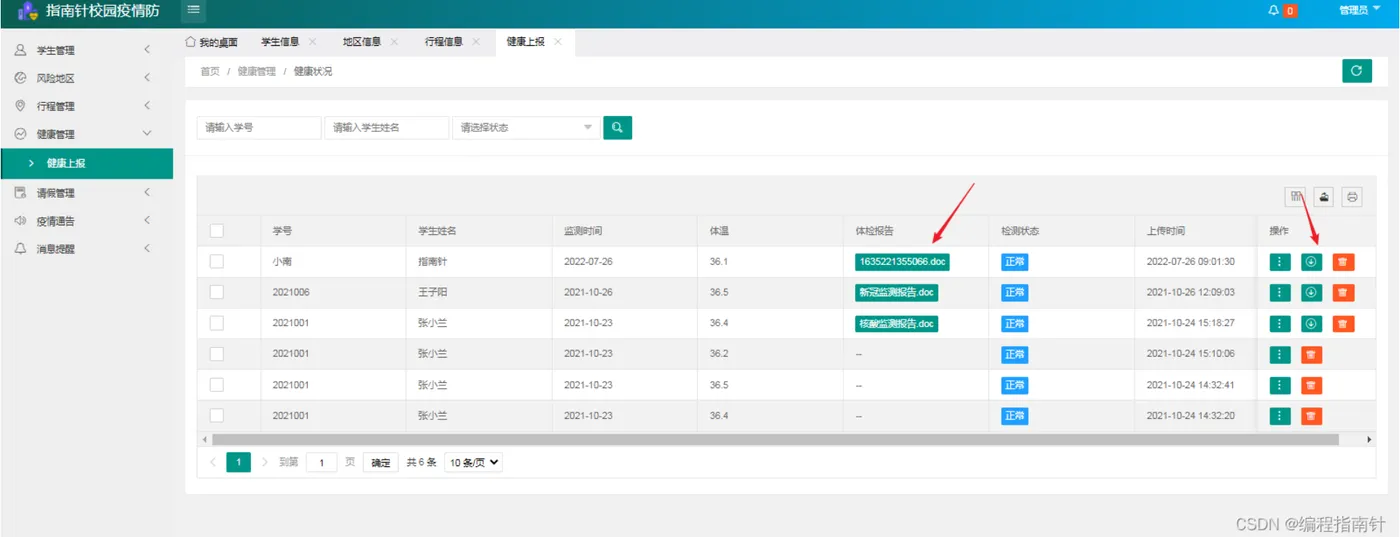Open more-actions menu for row uploaded 14:32:20
Image resolution: width=1400 pixels, height=537 pixels.
[1280, 416]
